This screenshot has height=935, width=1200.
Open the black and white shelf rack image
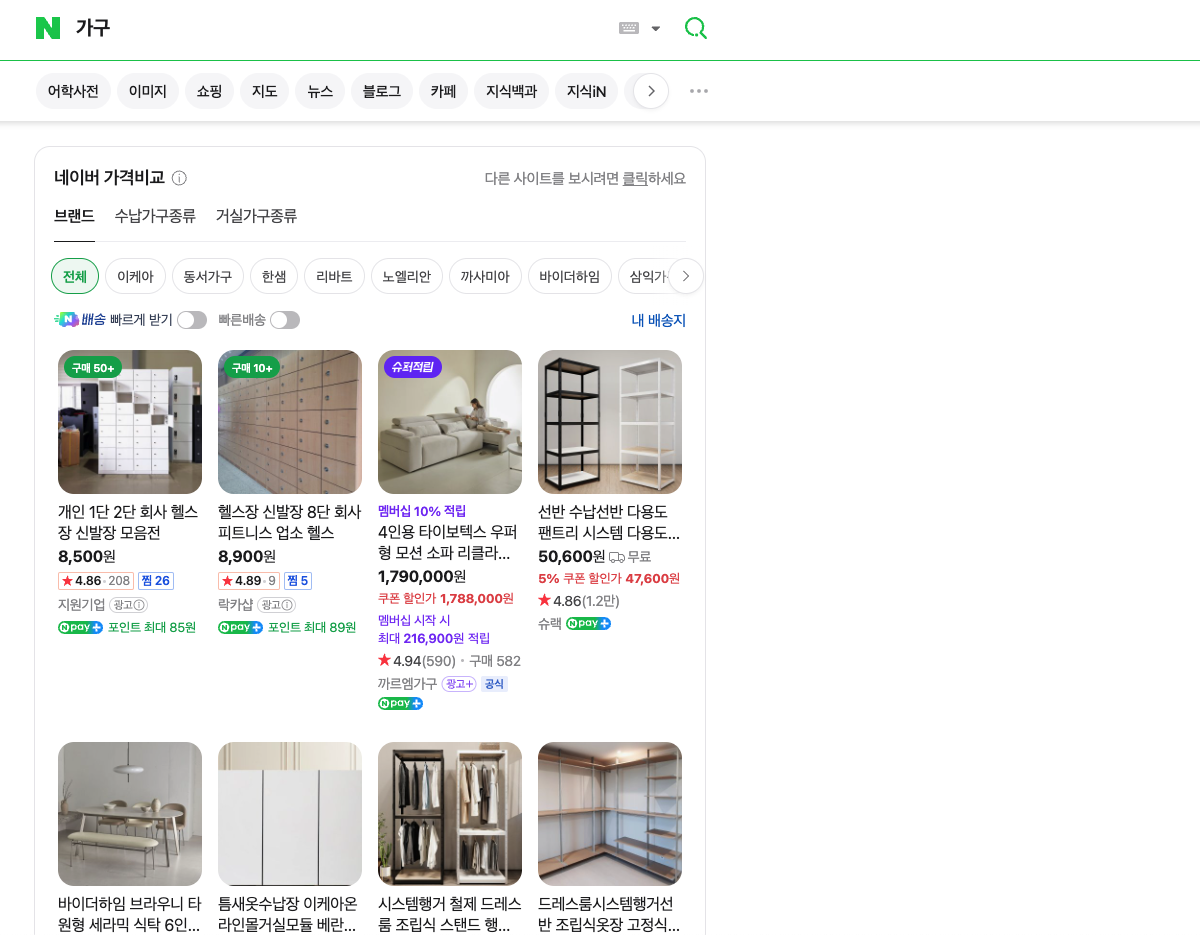click(610, 422)
